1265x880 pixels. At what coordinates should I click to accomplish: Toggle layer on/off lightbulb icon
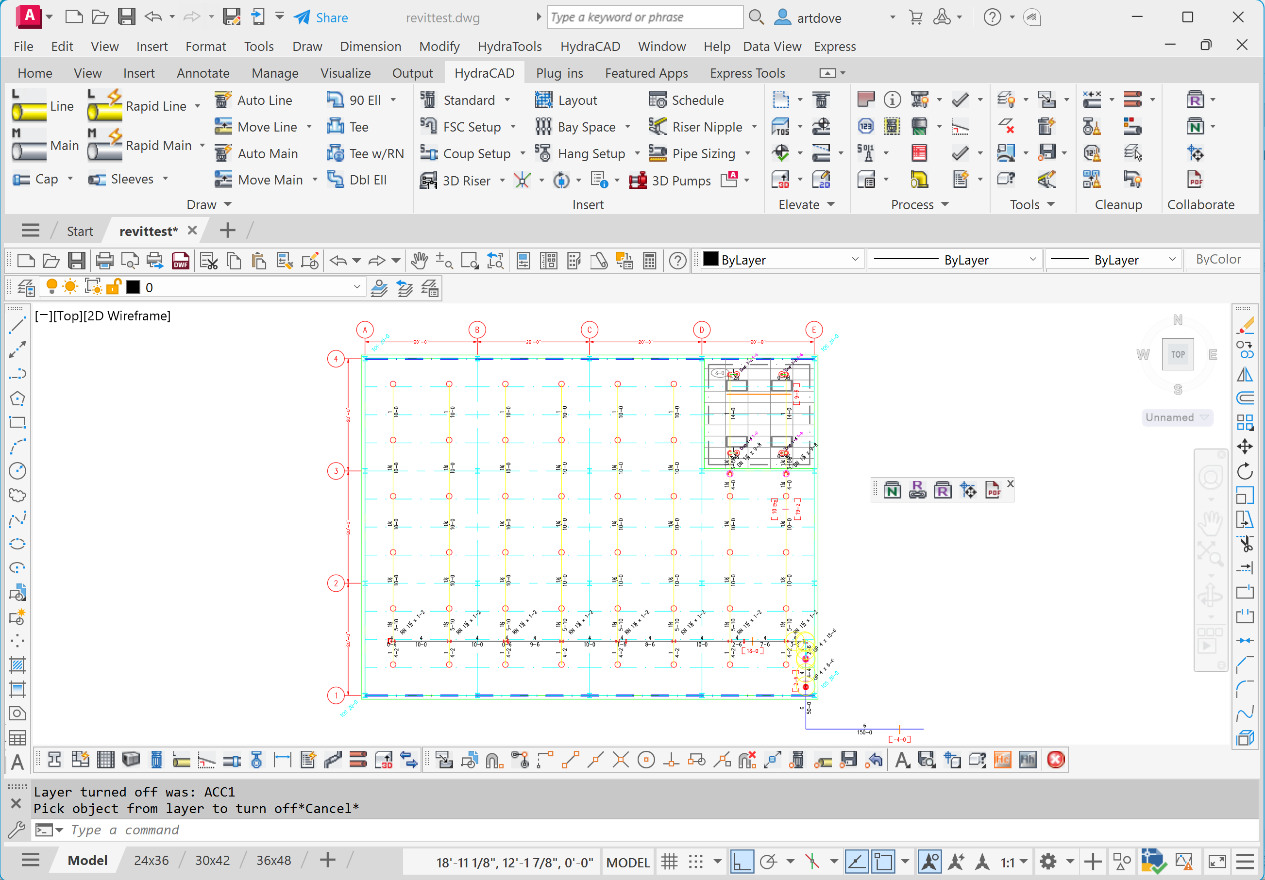(53, 287)
